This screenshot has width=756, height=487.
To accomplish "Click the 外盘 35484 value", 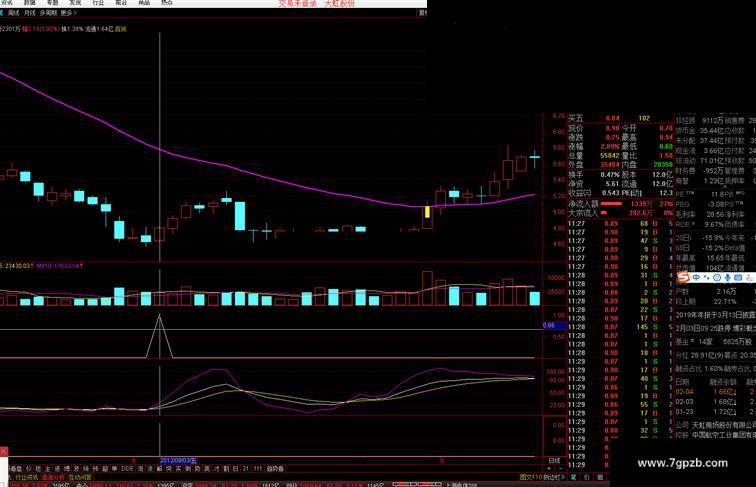I will pos(610,165).
